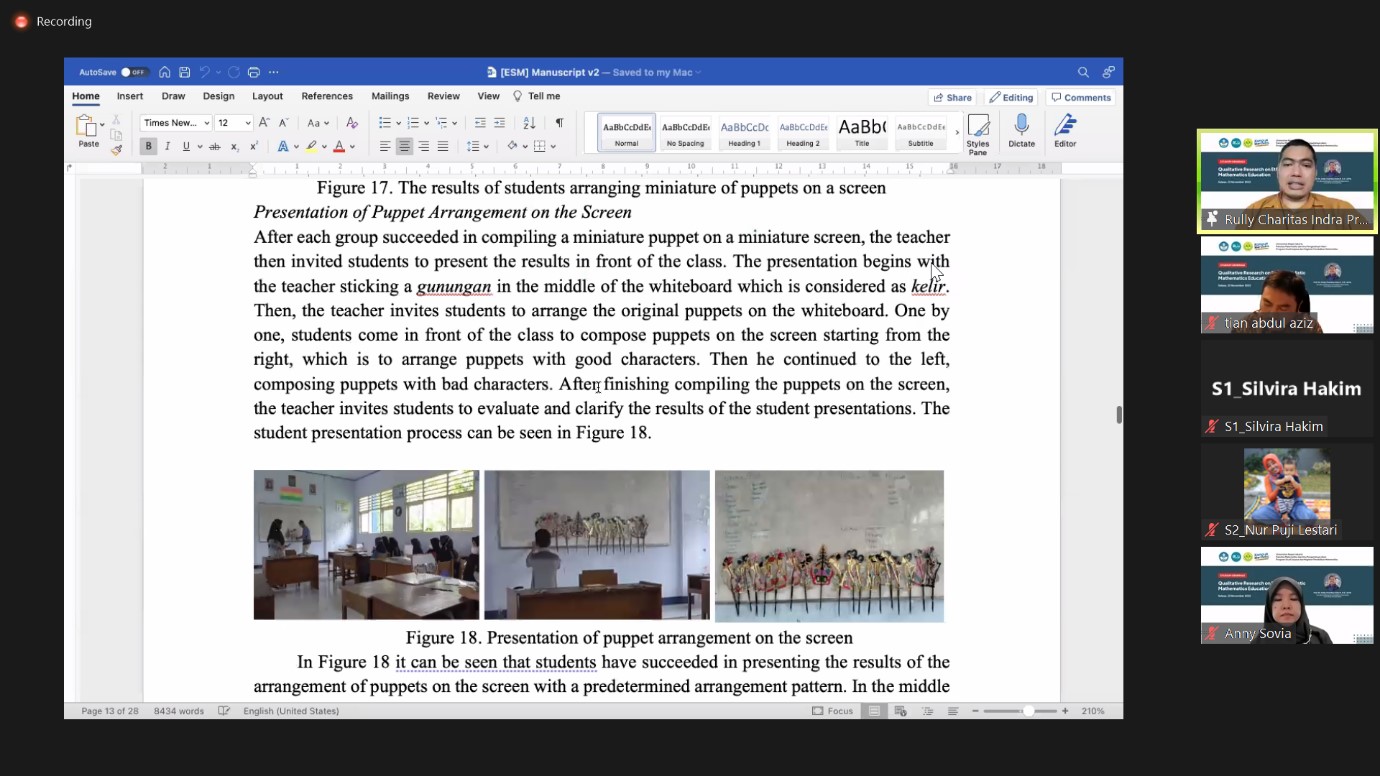Open the Layout tab
1380x776 pixels.
coord(267,96)
